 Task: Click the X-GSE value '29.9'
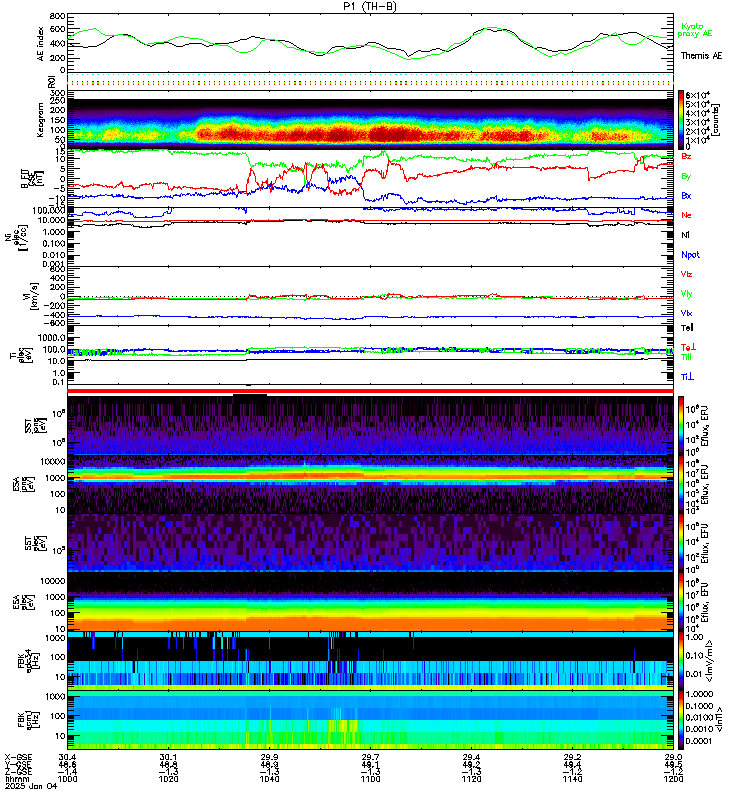pos(269,757)
